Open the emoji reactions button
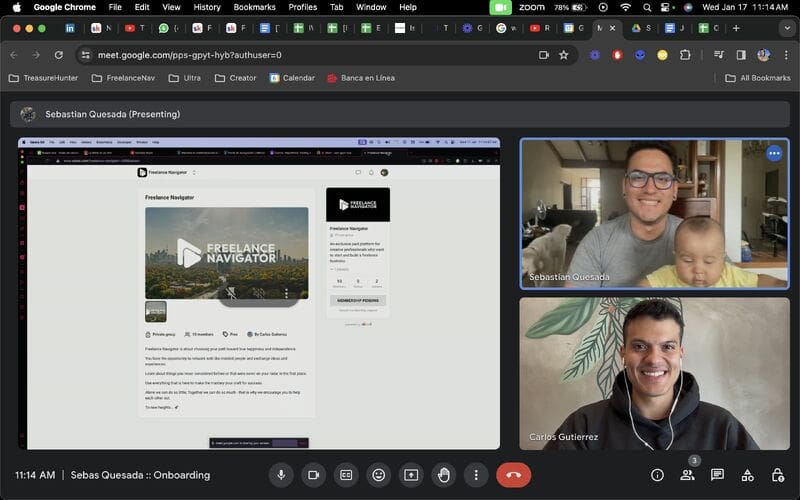This screenshot has width=800, height=500. 378,475
